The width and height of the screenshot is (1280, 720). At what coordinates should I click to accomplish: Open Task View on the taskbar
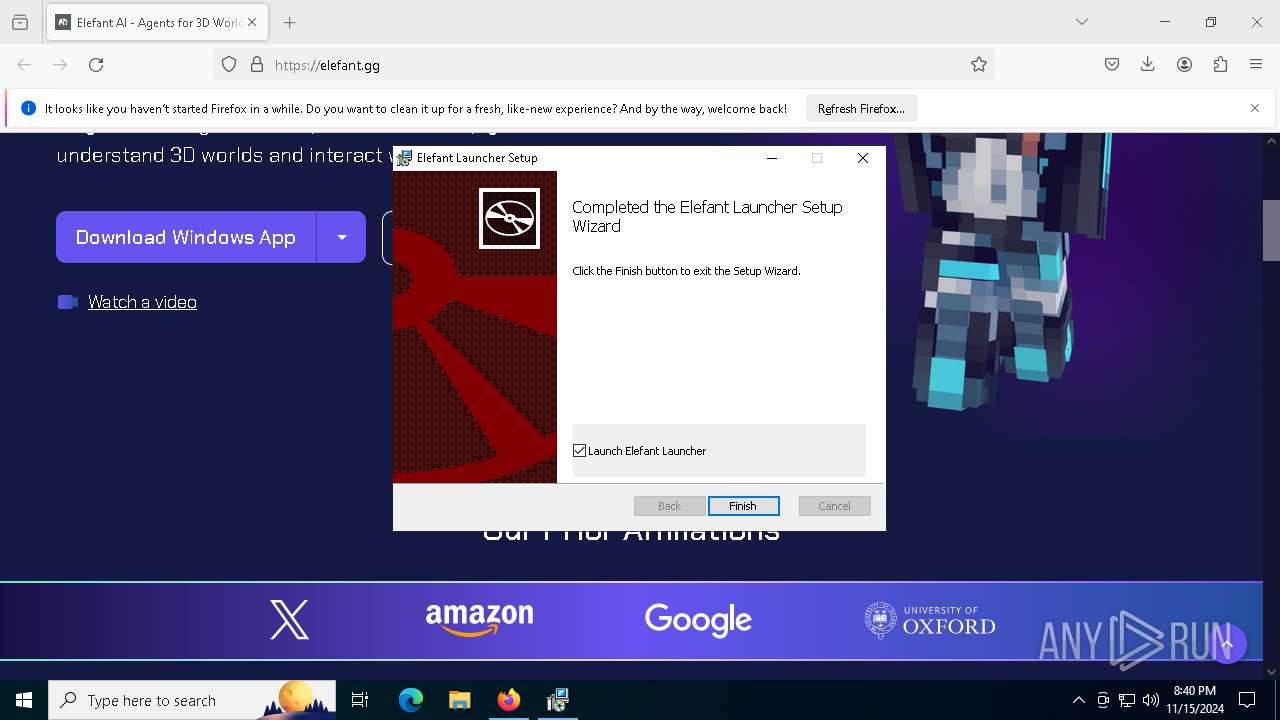(x=360, y=700)
